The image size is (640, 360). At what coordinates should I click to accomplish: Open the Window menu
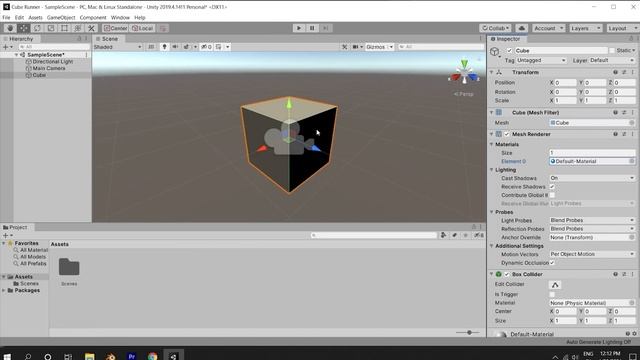point(120,18)
